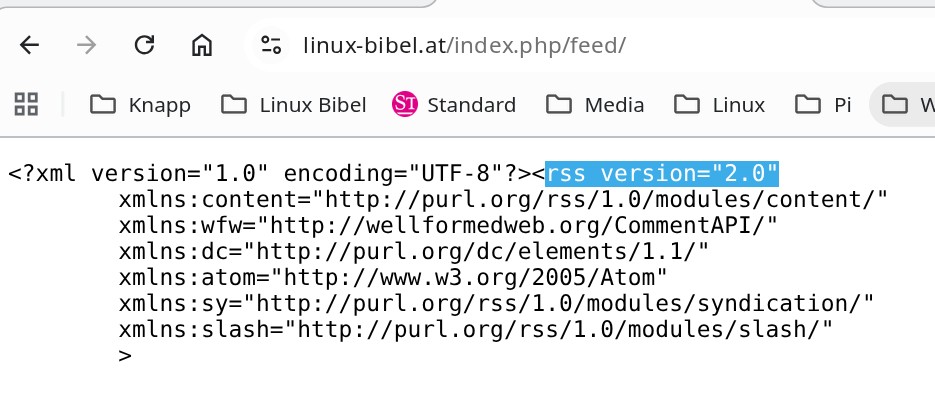Reload the page with the refresh icon
Screen dimensions: 935x395
(x=144, y=45)
